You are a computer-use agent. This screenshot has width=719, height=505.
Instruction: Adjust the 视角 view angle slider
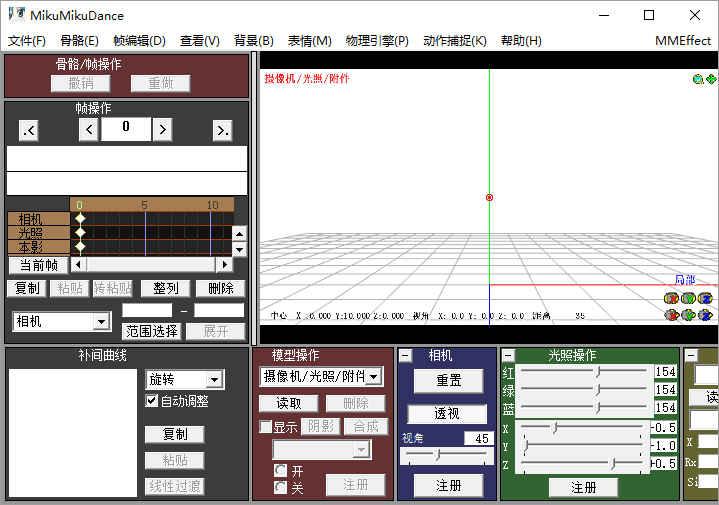(x=447, y=455)
